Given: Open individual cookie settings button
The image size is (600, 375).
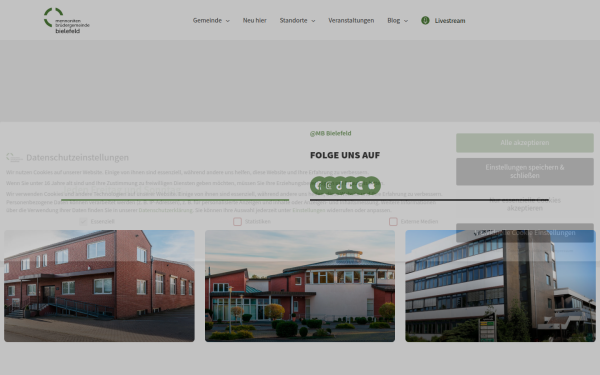Looking at the screenshot, I should click(525, 233).
